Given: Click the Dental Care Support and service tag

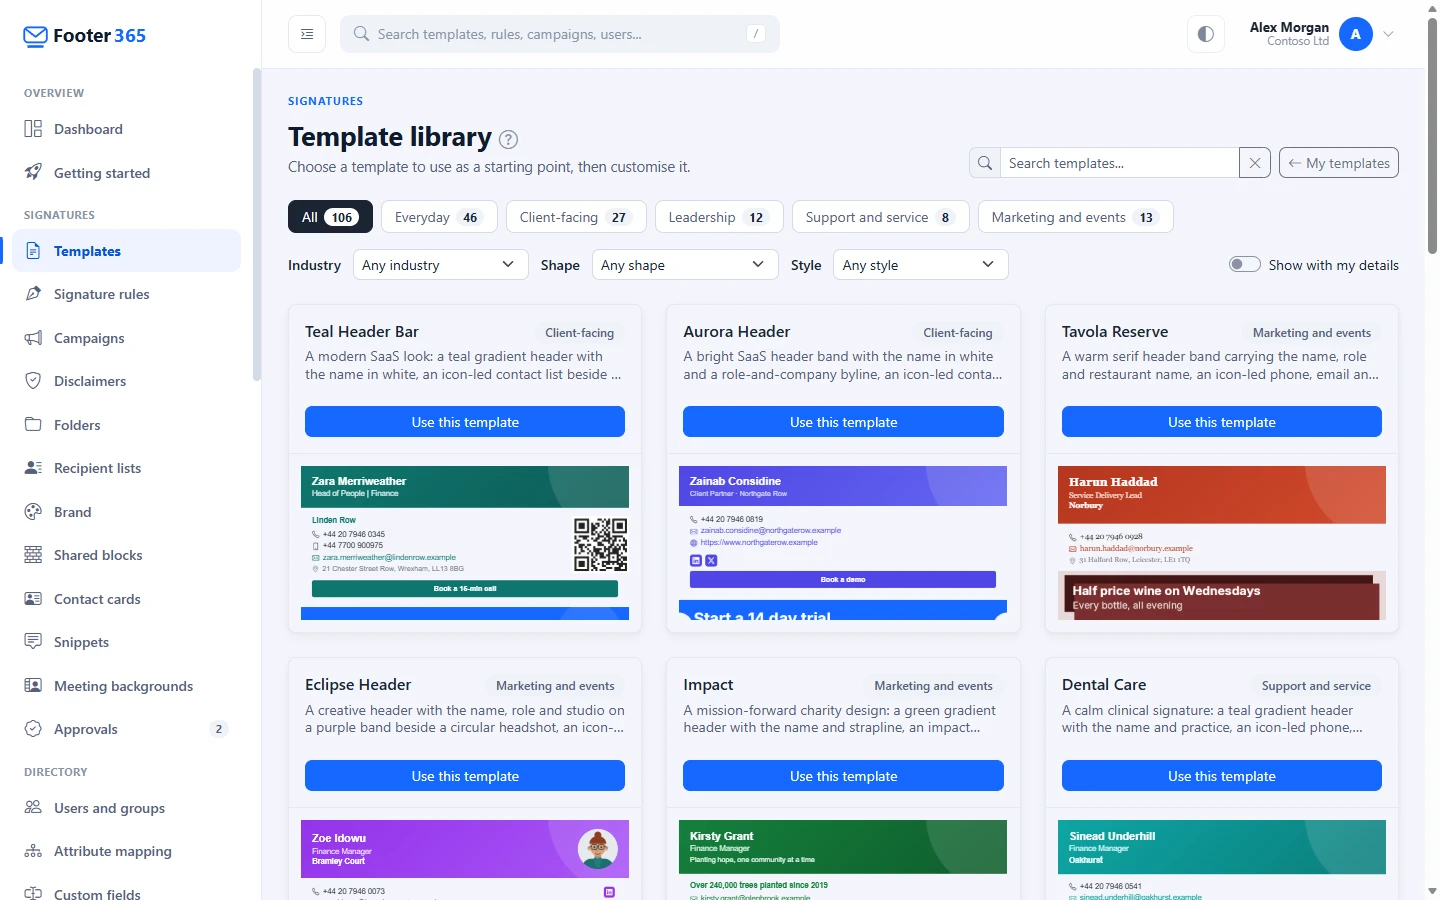Looking at the screenshot, I should point(1316,686).
